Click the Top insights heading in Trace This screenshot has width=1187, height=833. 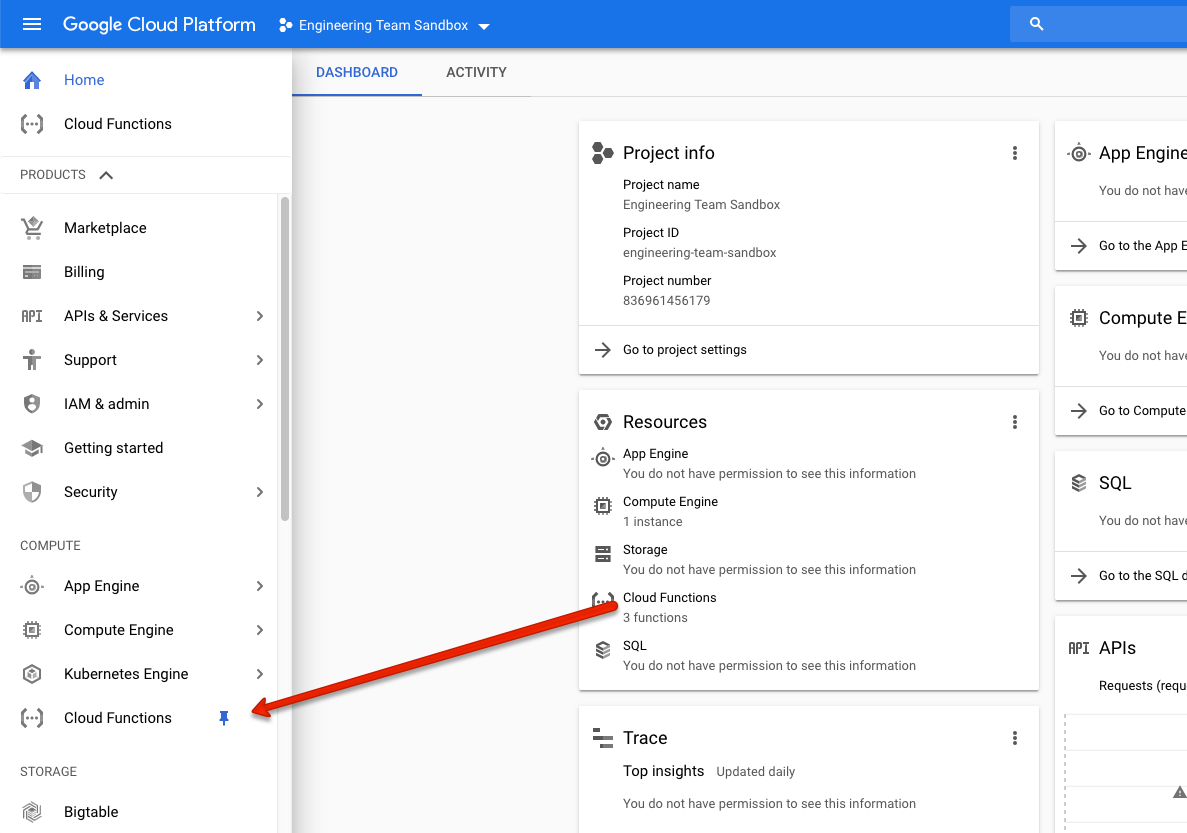pos(663,771)
